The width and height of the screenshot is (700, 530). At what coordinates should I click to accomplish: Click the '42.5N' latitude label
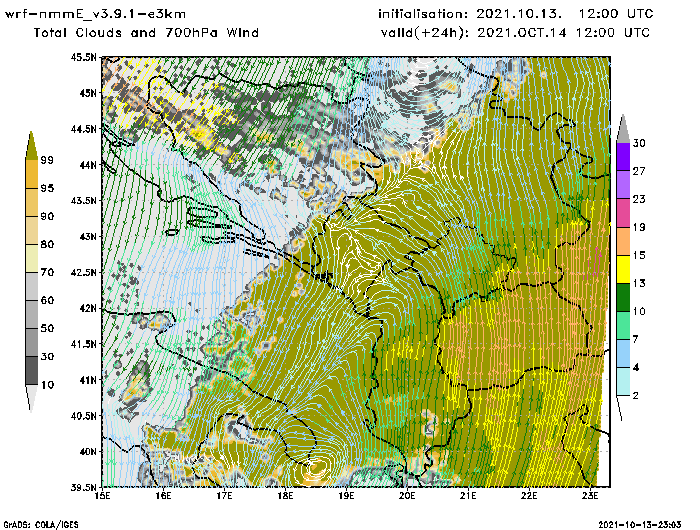click(x=83, y=272)
